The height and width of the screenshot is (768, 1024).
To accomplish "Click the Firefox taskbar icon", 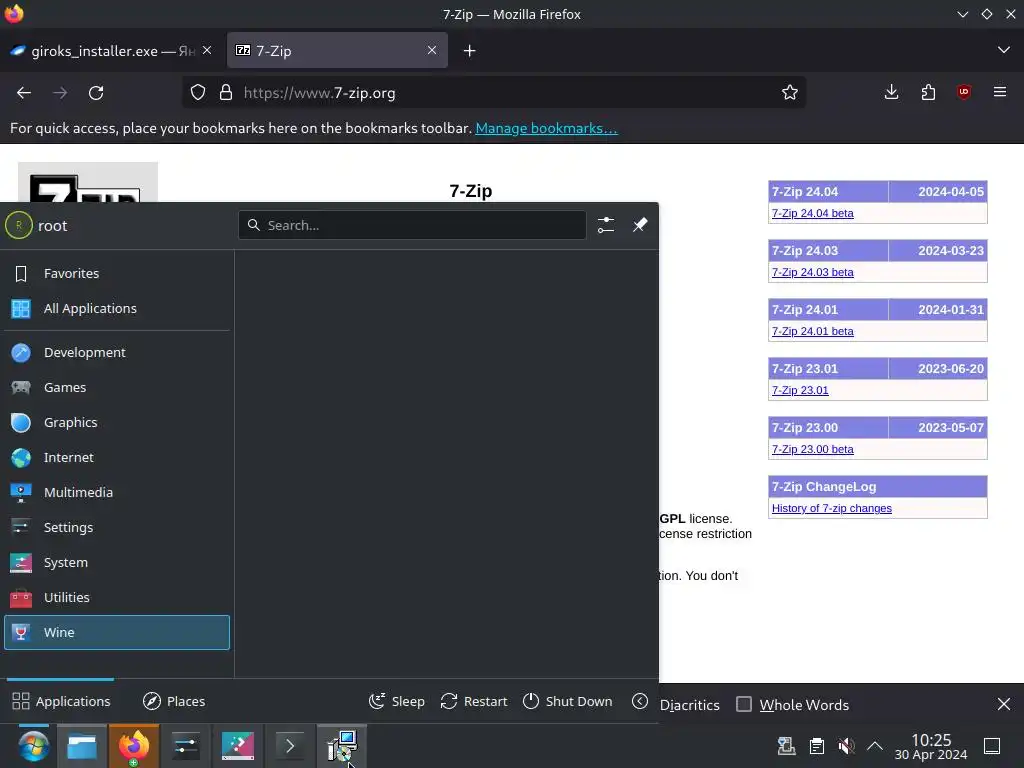I will (133, 746).
